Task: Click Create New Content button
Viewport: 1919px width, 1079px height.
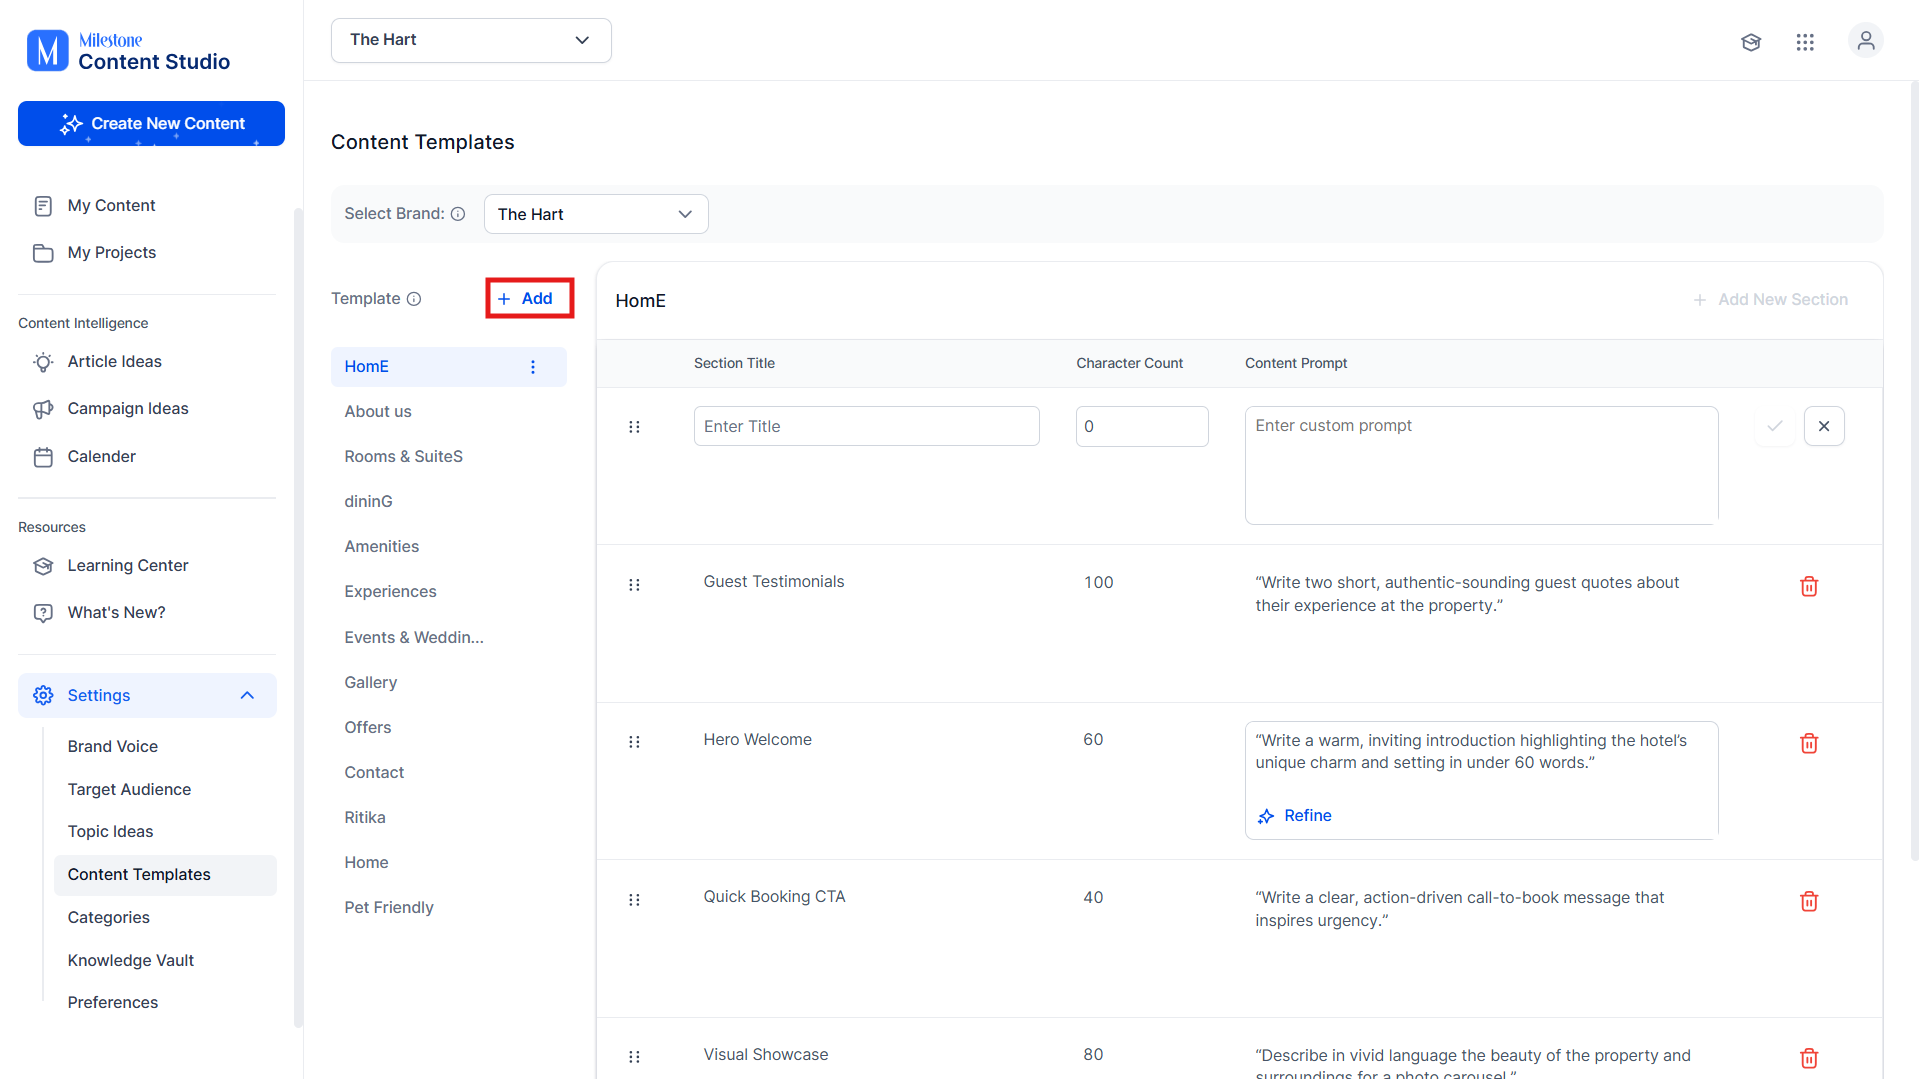Action: 151,124
